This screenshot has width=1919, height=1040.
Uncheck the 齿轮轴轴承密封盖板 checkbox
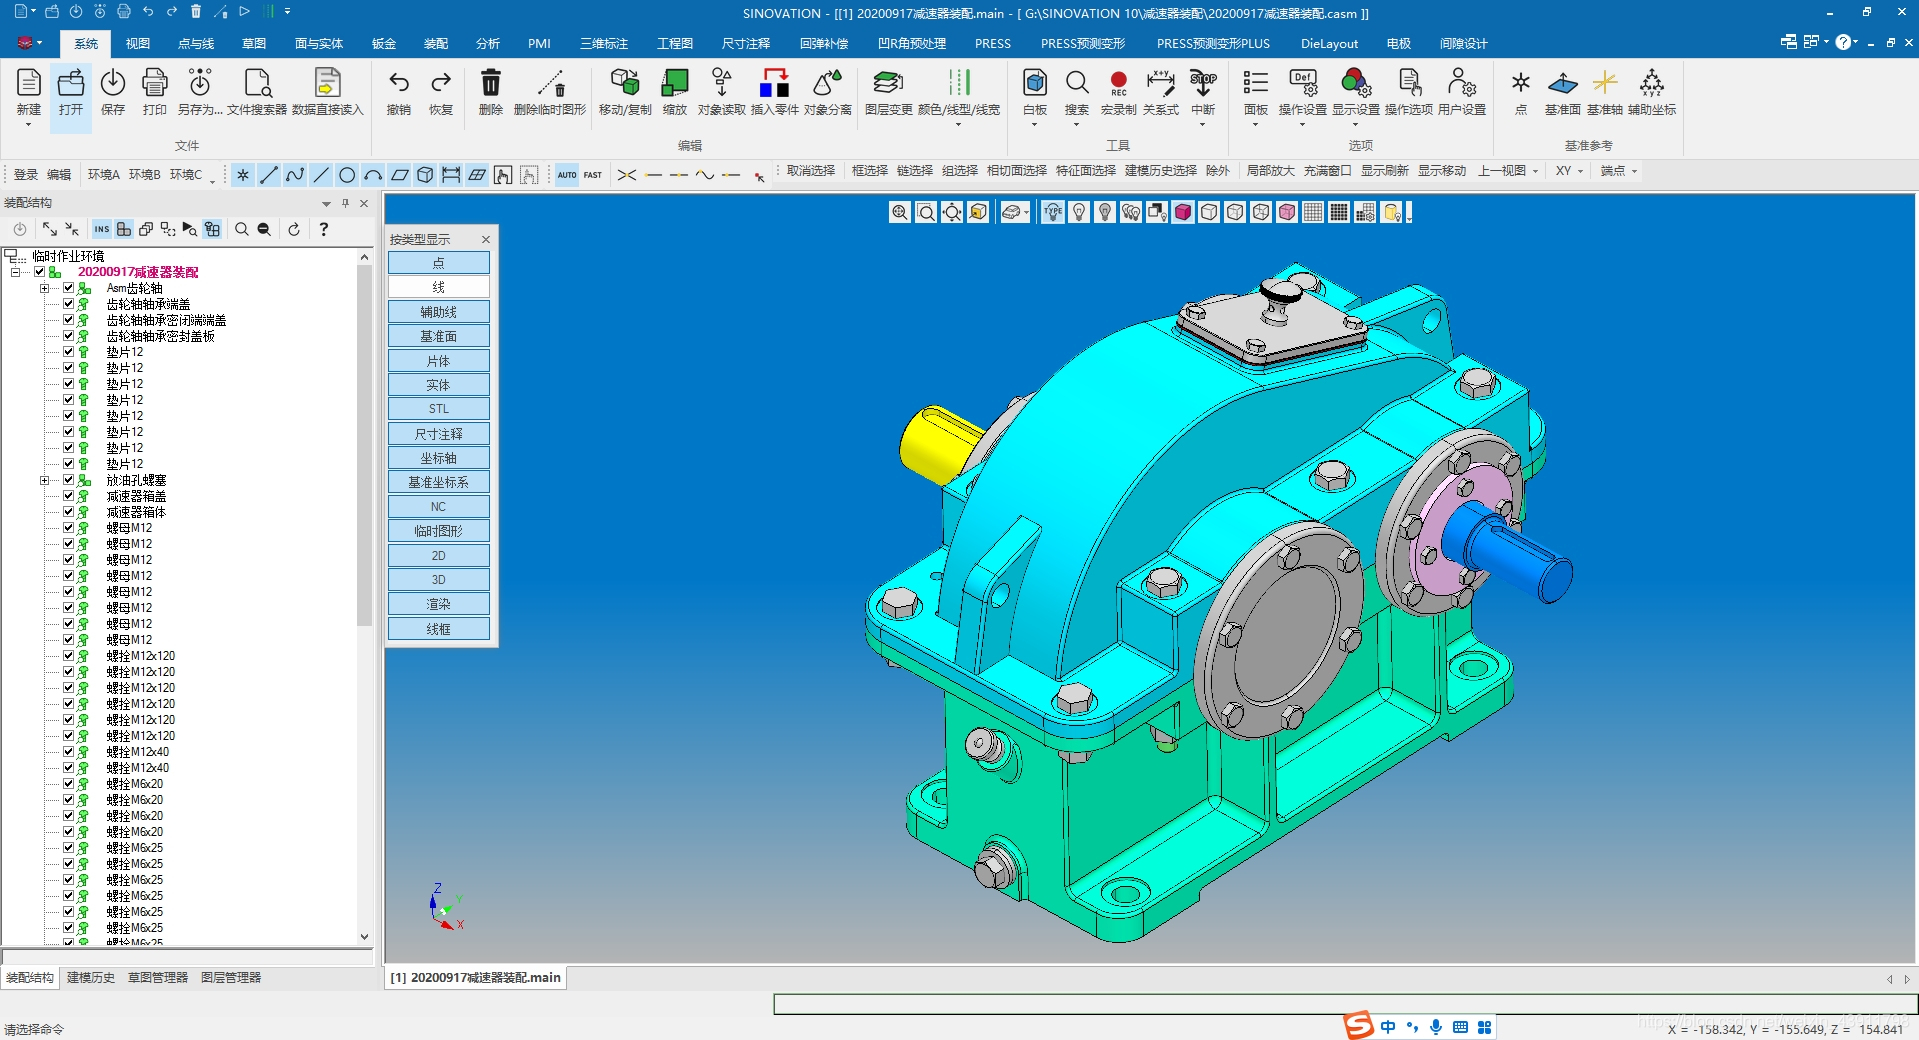pos(68,336)
